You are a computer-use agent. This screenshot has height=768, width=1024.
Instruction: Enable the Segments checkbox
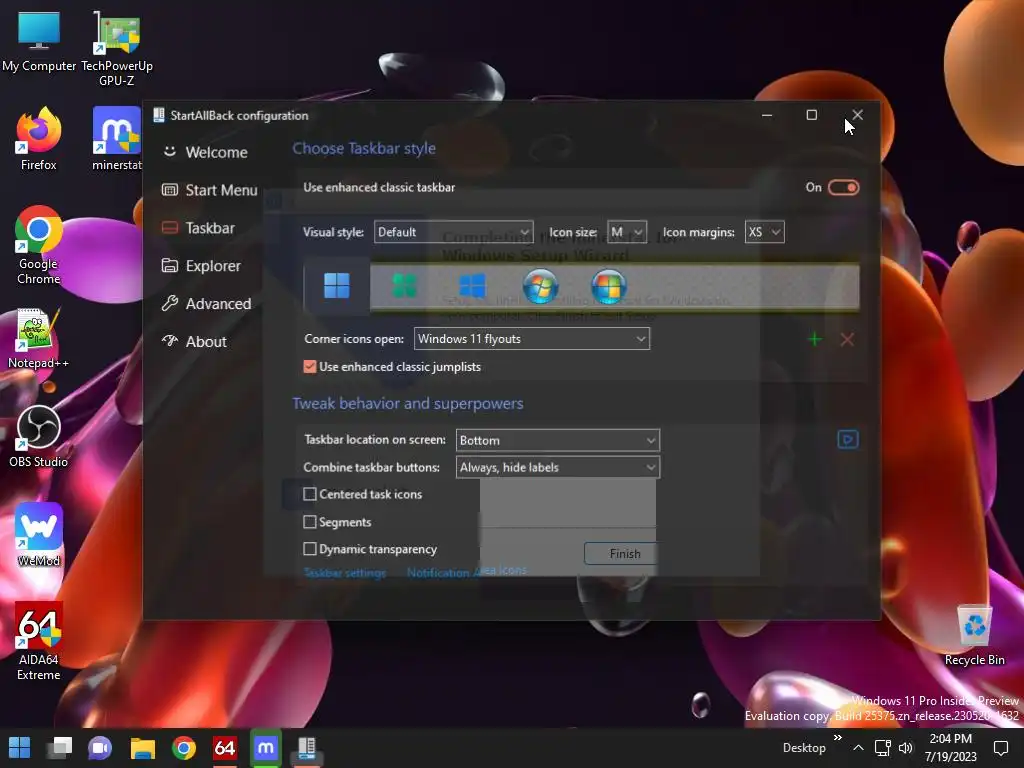[x=310, y=522]
